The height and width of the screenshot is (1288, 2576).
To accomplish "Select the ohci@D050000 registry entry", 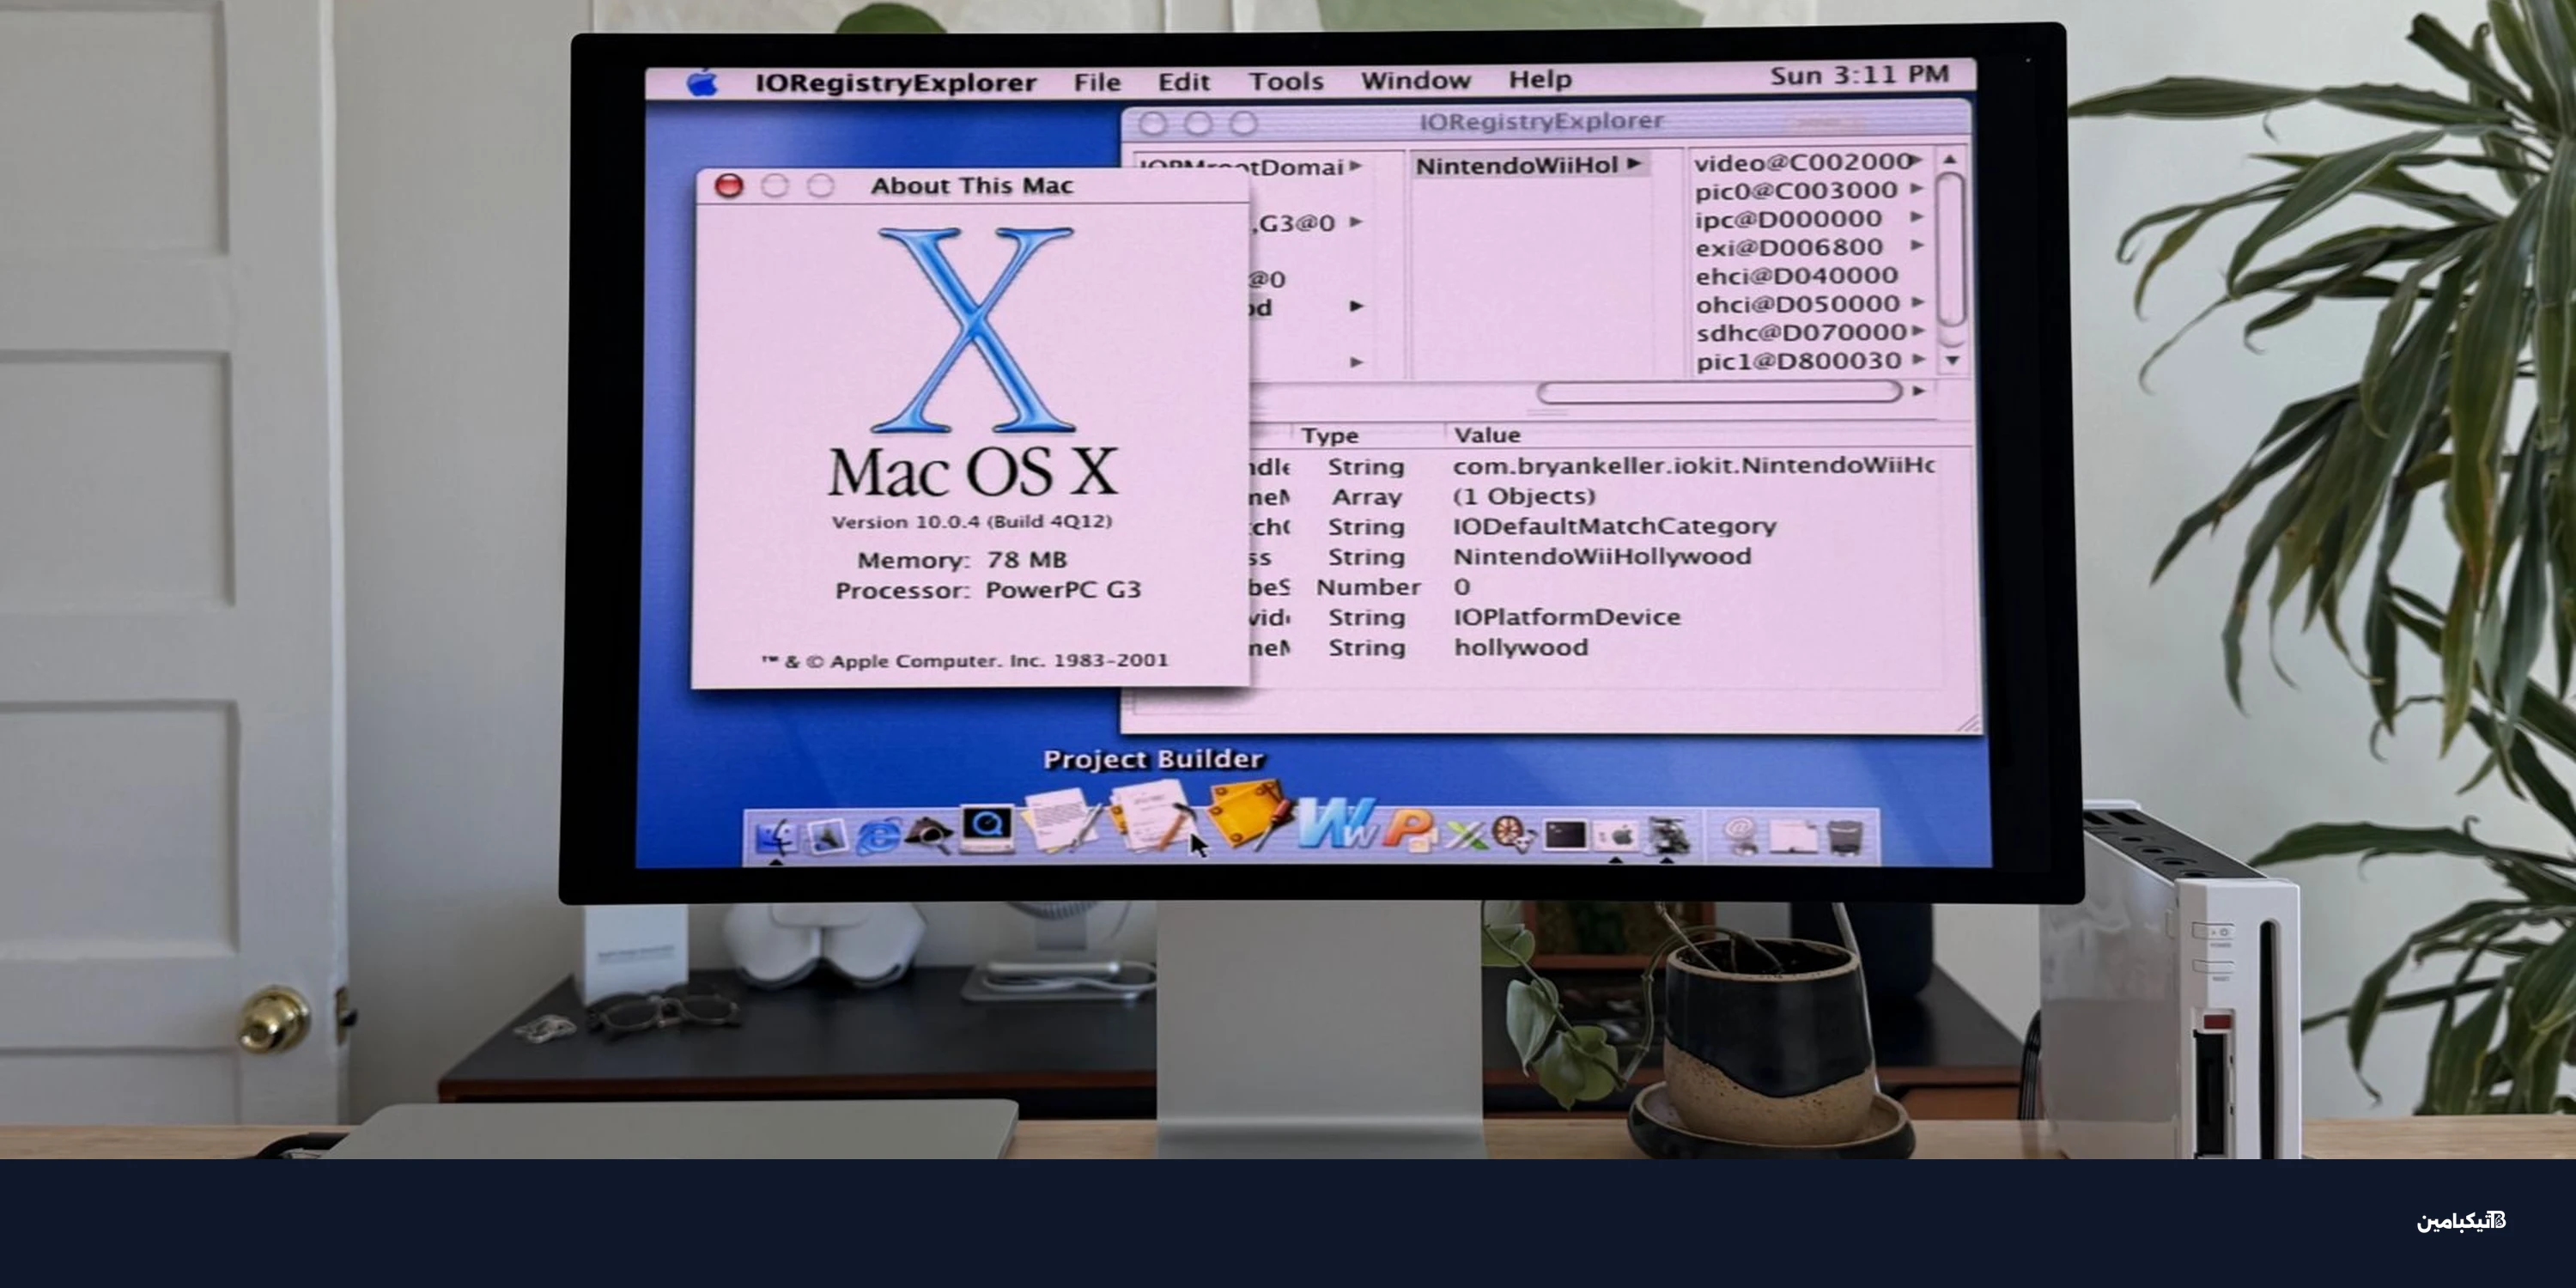I will (1793, 304).
